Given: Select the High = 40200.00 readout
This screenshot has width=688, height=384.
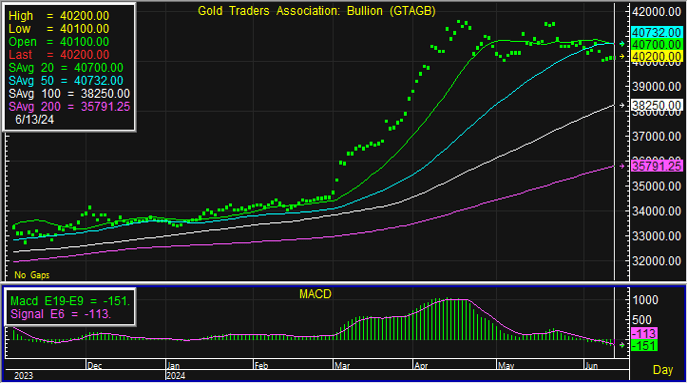Looking at the screenshot, I should (x=59, y=16).
